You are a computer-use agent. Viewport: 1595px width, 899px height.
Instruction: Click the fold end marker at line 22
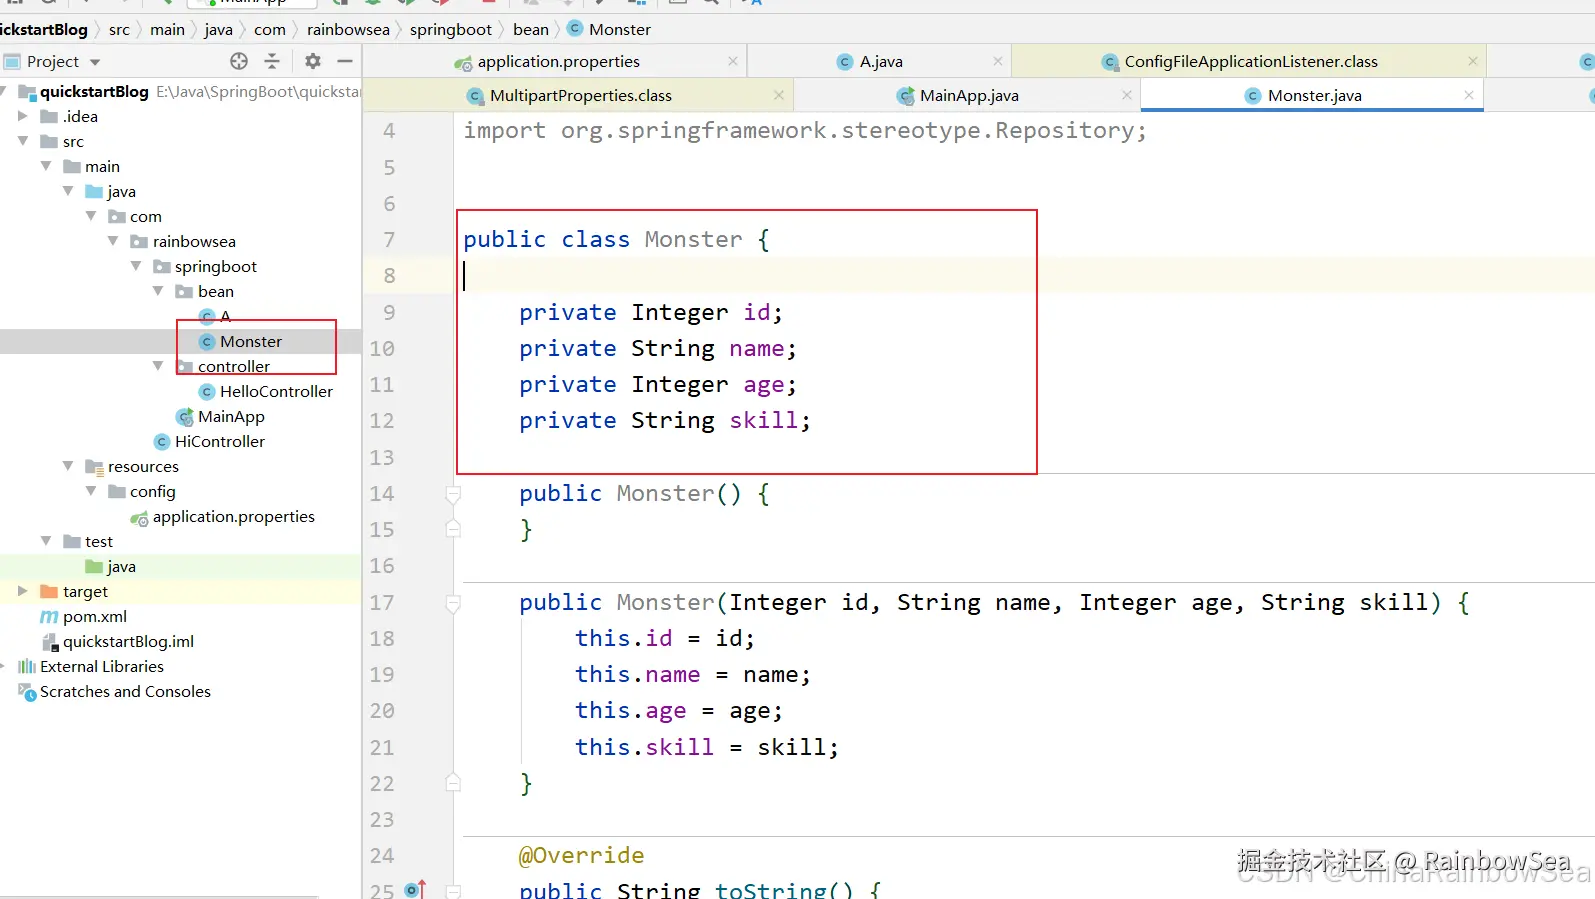pyautogui.click(x=453, y=783)
